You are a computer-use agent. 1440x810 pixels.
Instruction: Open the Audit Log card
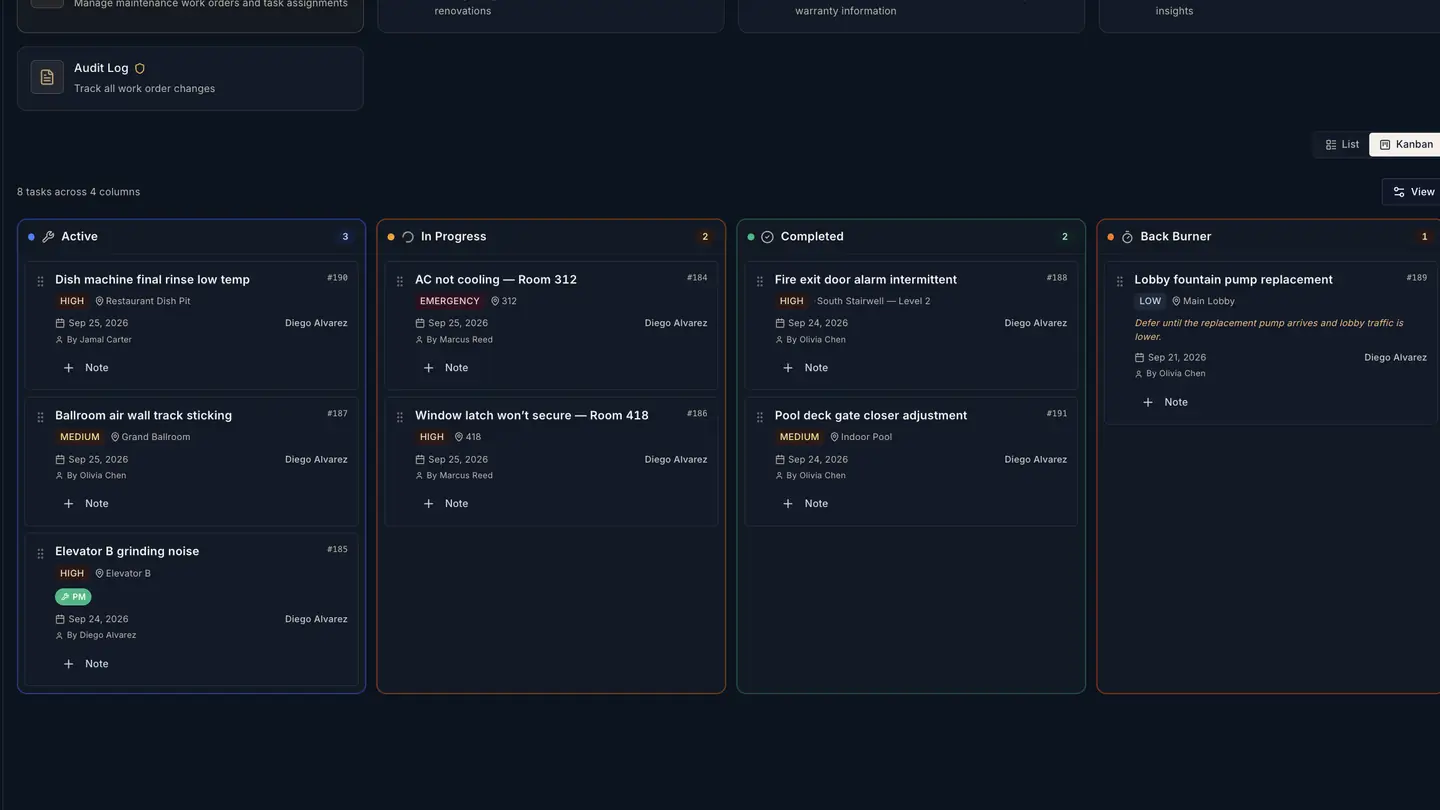click(x=190, y=78)
